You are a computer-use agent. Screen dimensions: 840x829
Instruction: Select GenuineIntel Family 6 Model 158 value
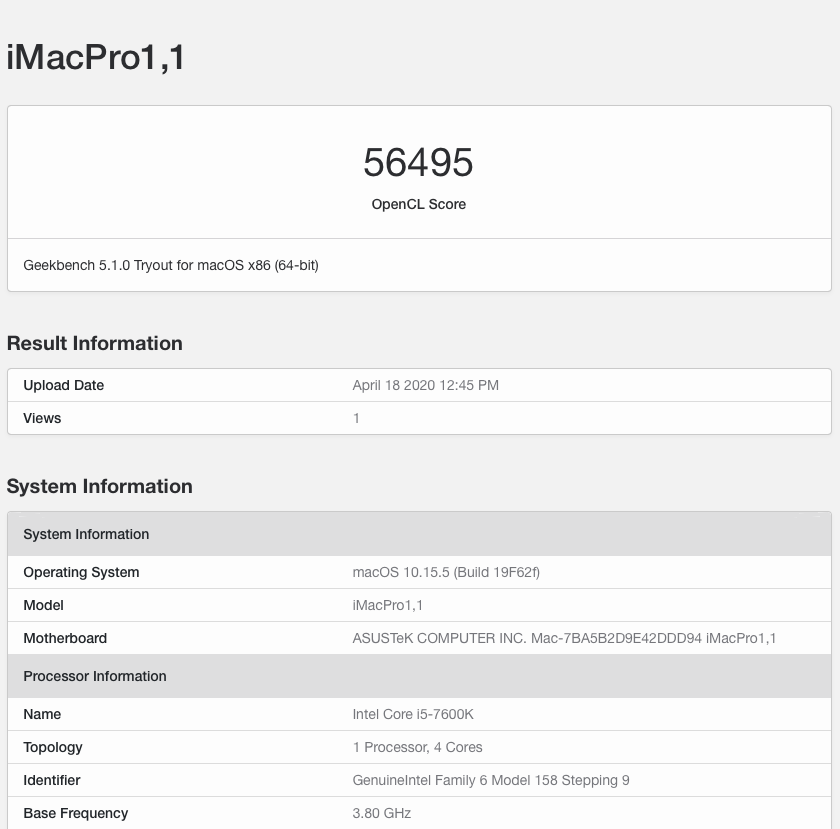491,780
